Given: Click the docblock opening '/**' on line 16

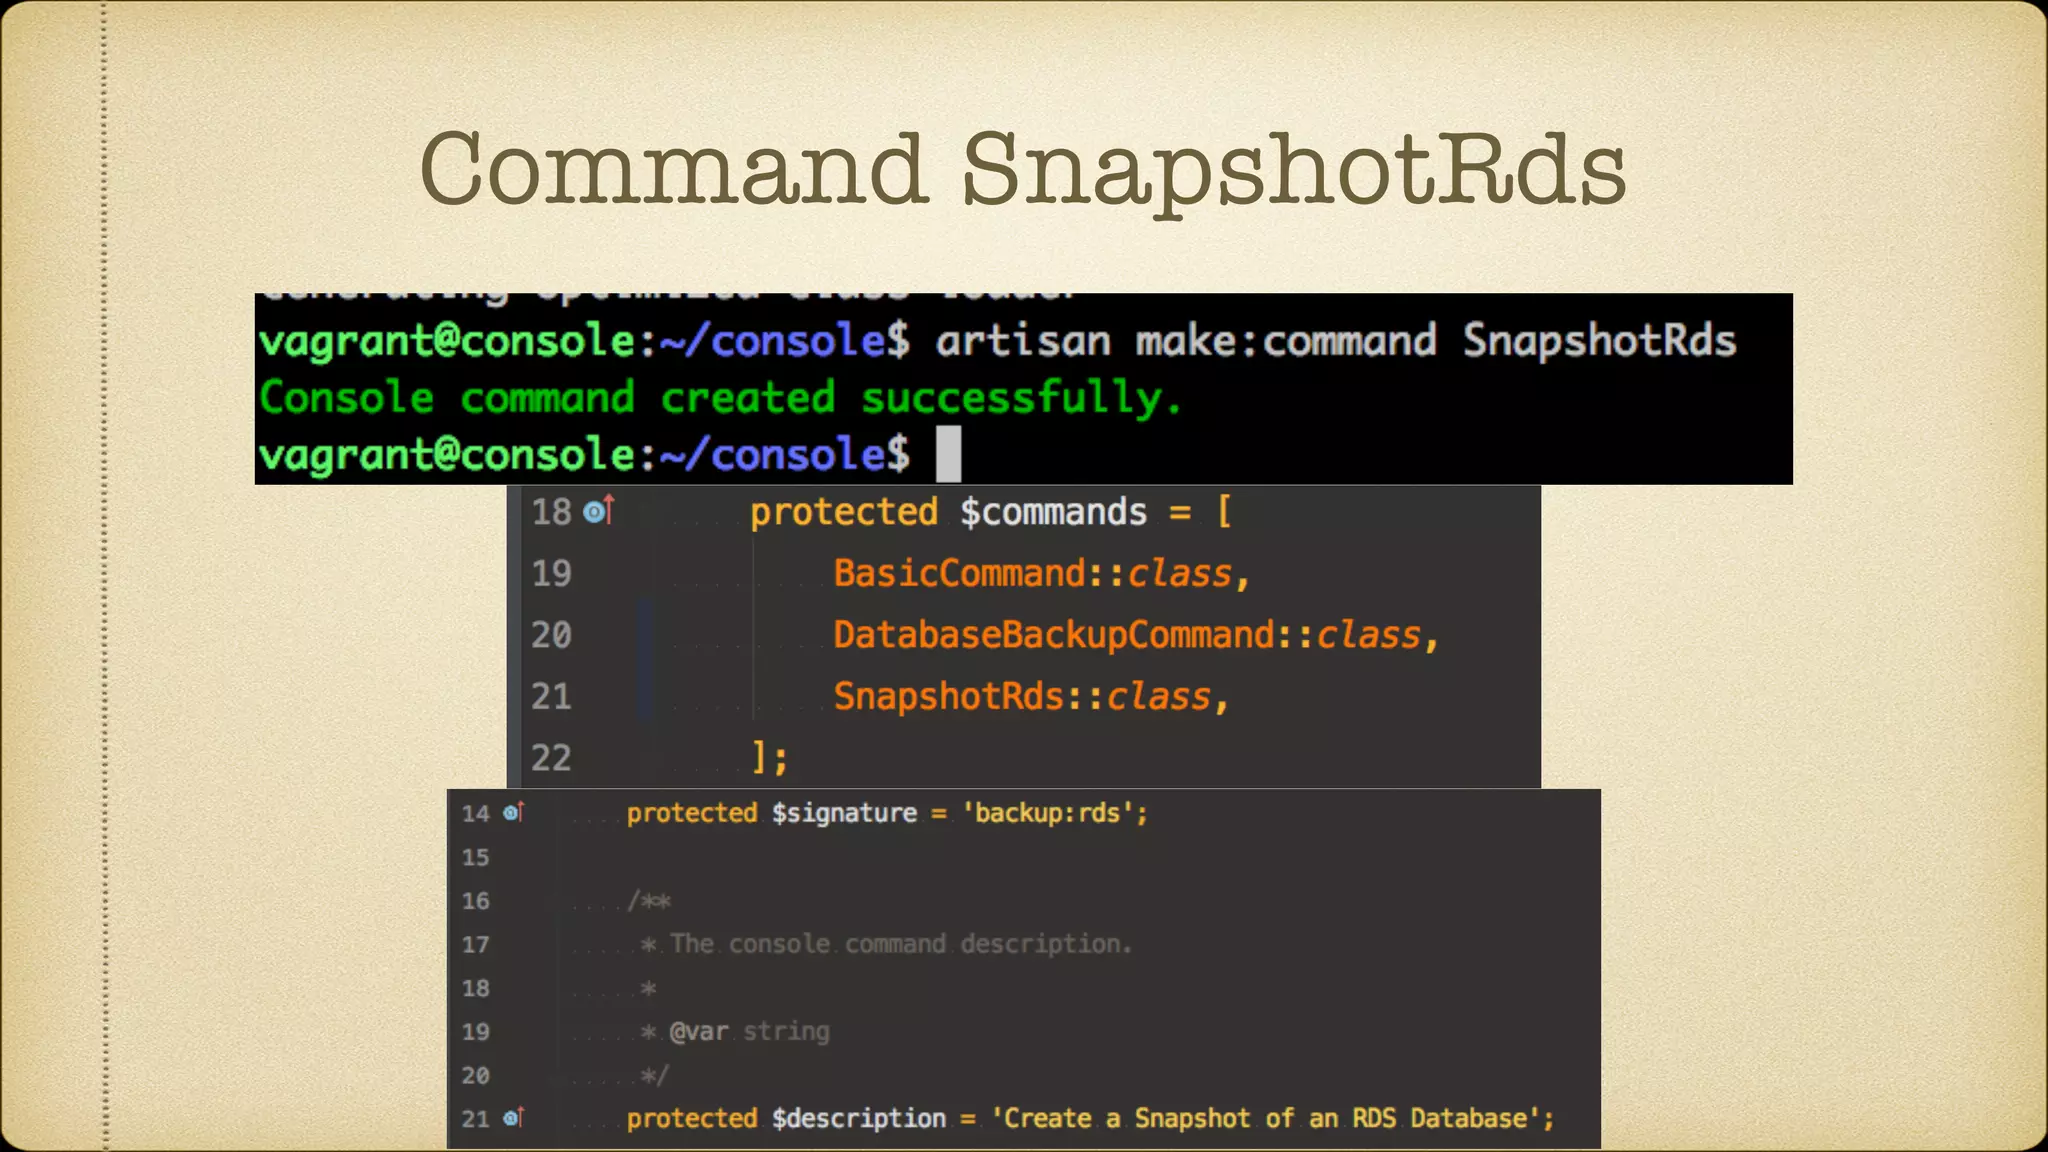Looking at the screenshot, I should [649, 901].
